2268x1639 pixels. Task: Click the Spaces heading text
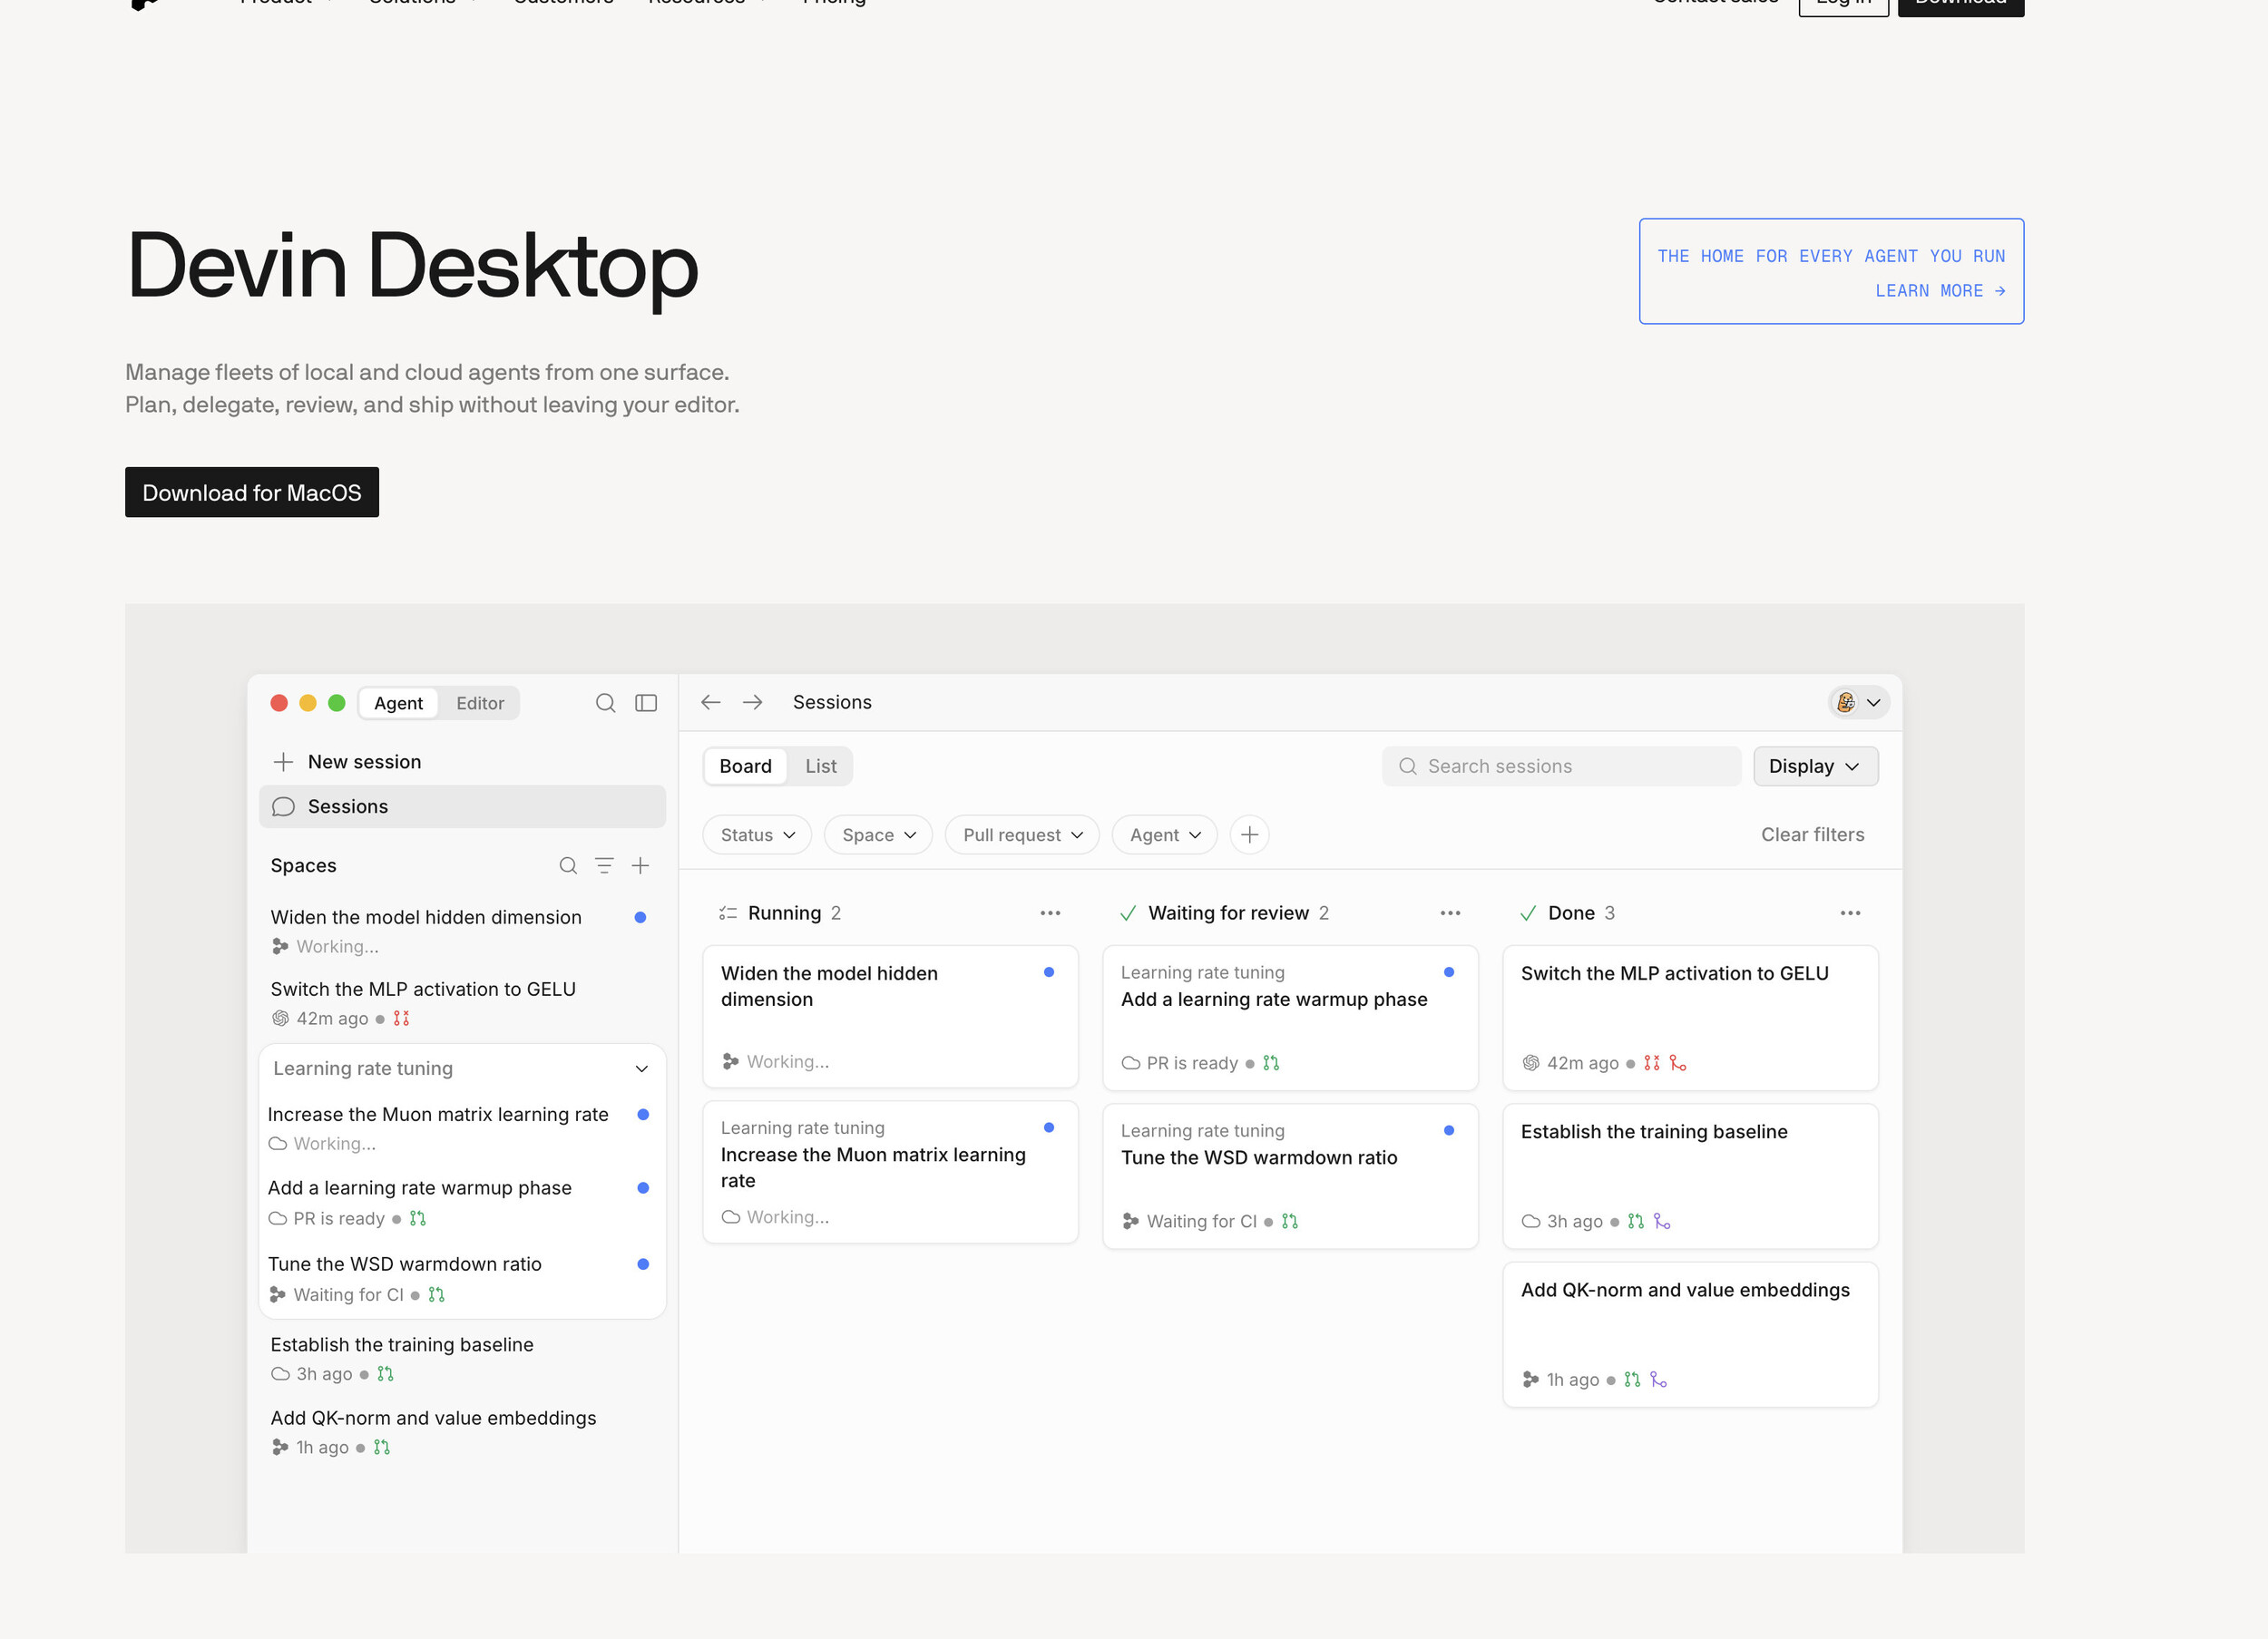(303, 866)
